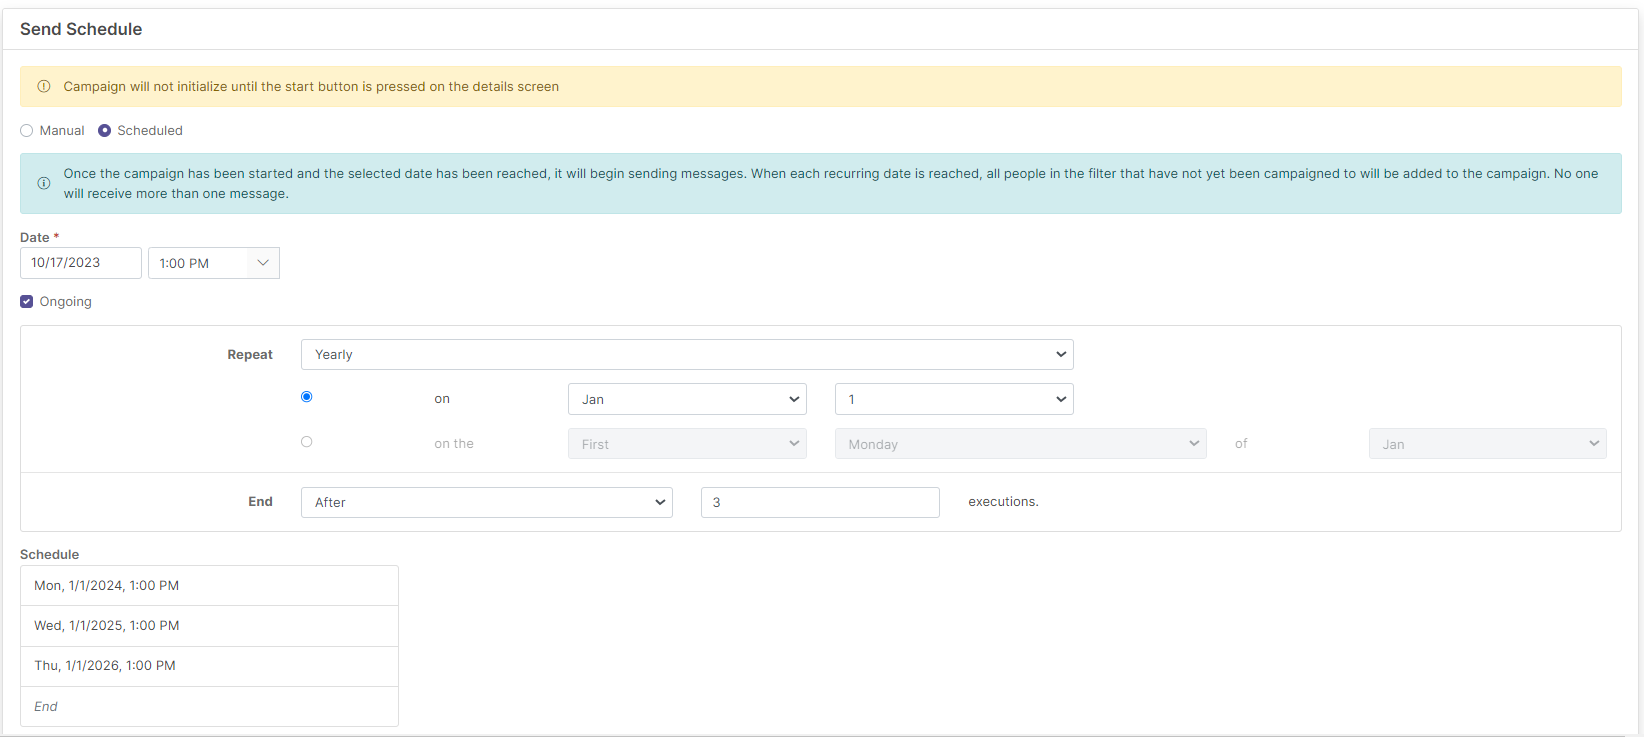Open the day-of-month dropdown showing 1
The width and height of the screenshot is (1644, 737).
coord(954,399)
